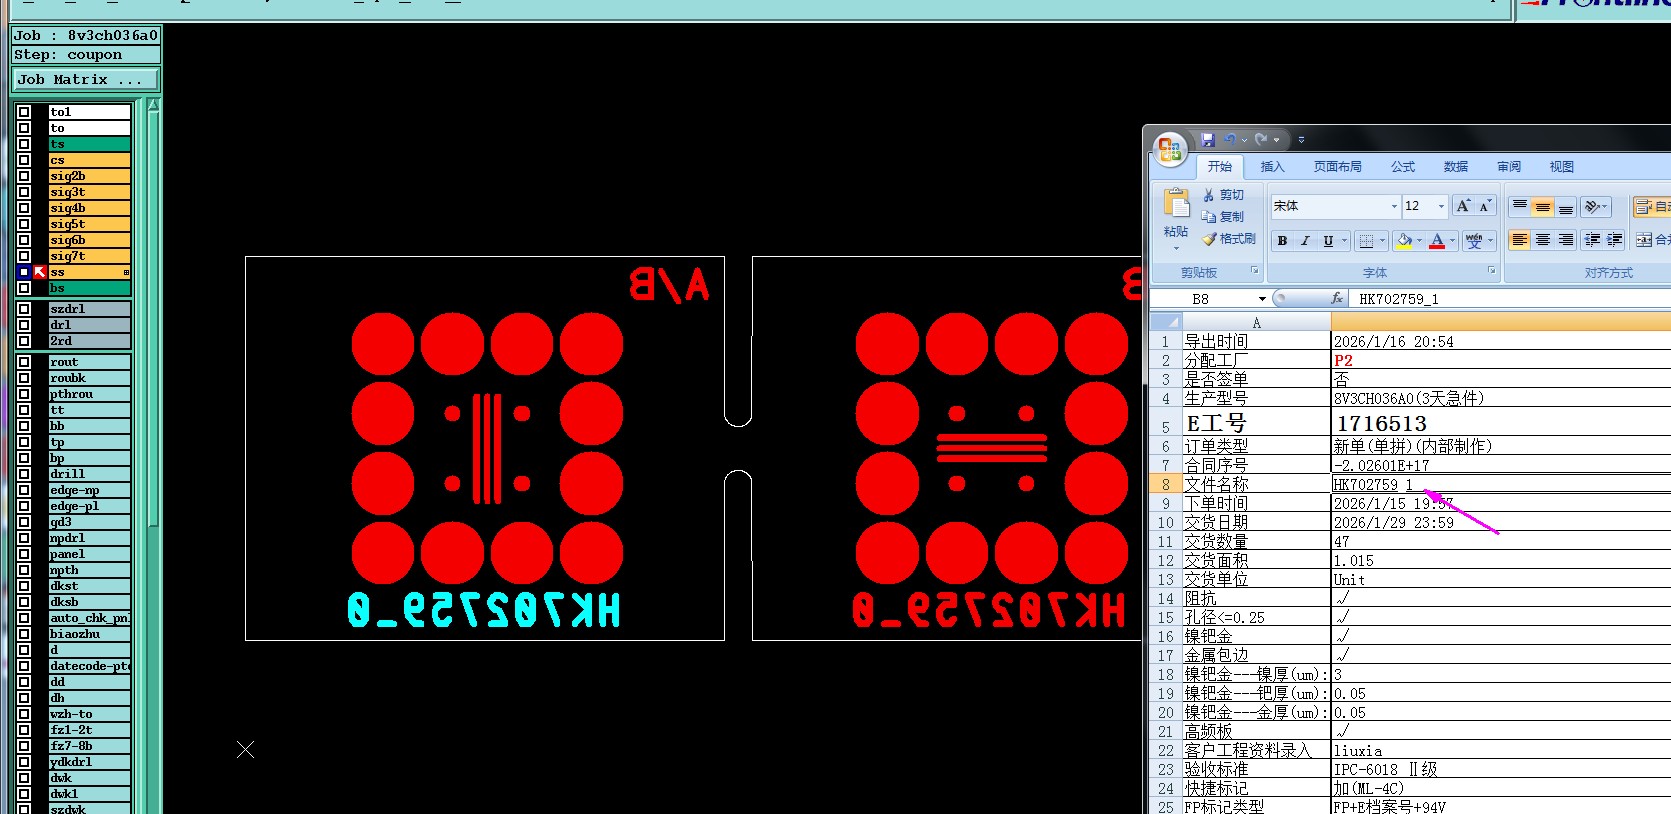Image resolution: width=1671 pixels, height=814 pixels.
Task: Open the font size dropdown showing 12
Action: coord(1441,206)
